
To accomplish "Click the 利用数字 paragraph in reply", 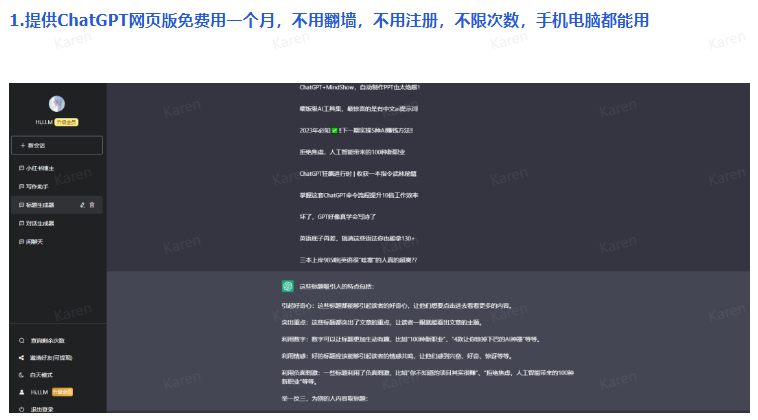I will pos(410,339).
